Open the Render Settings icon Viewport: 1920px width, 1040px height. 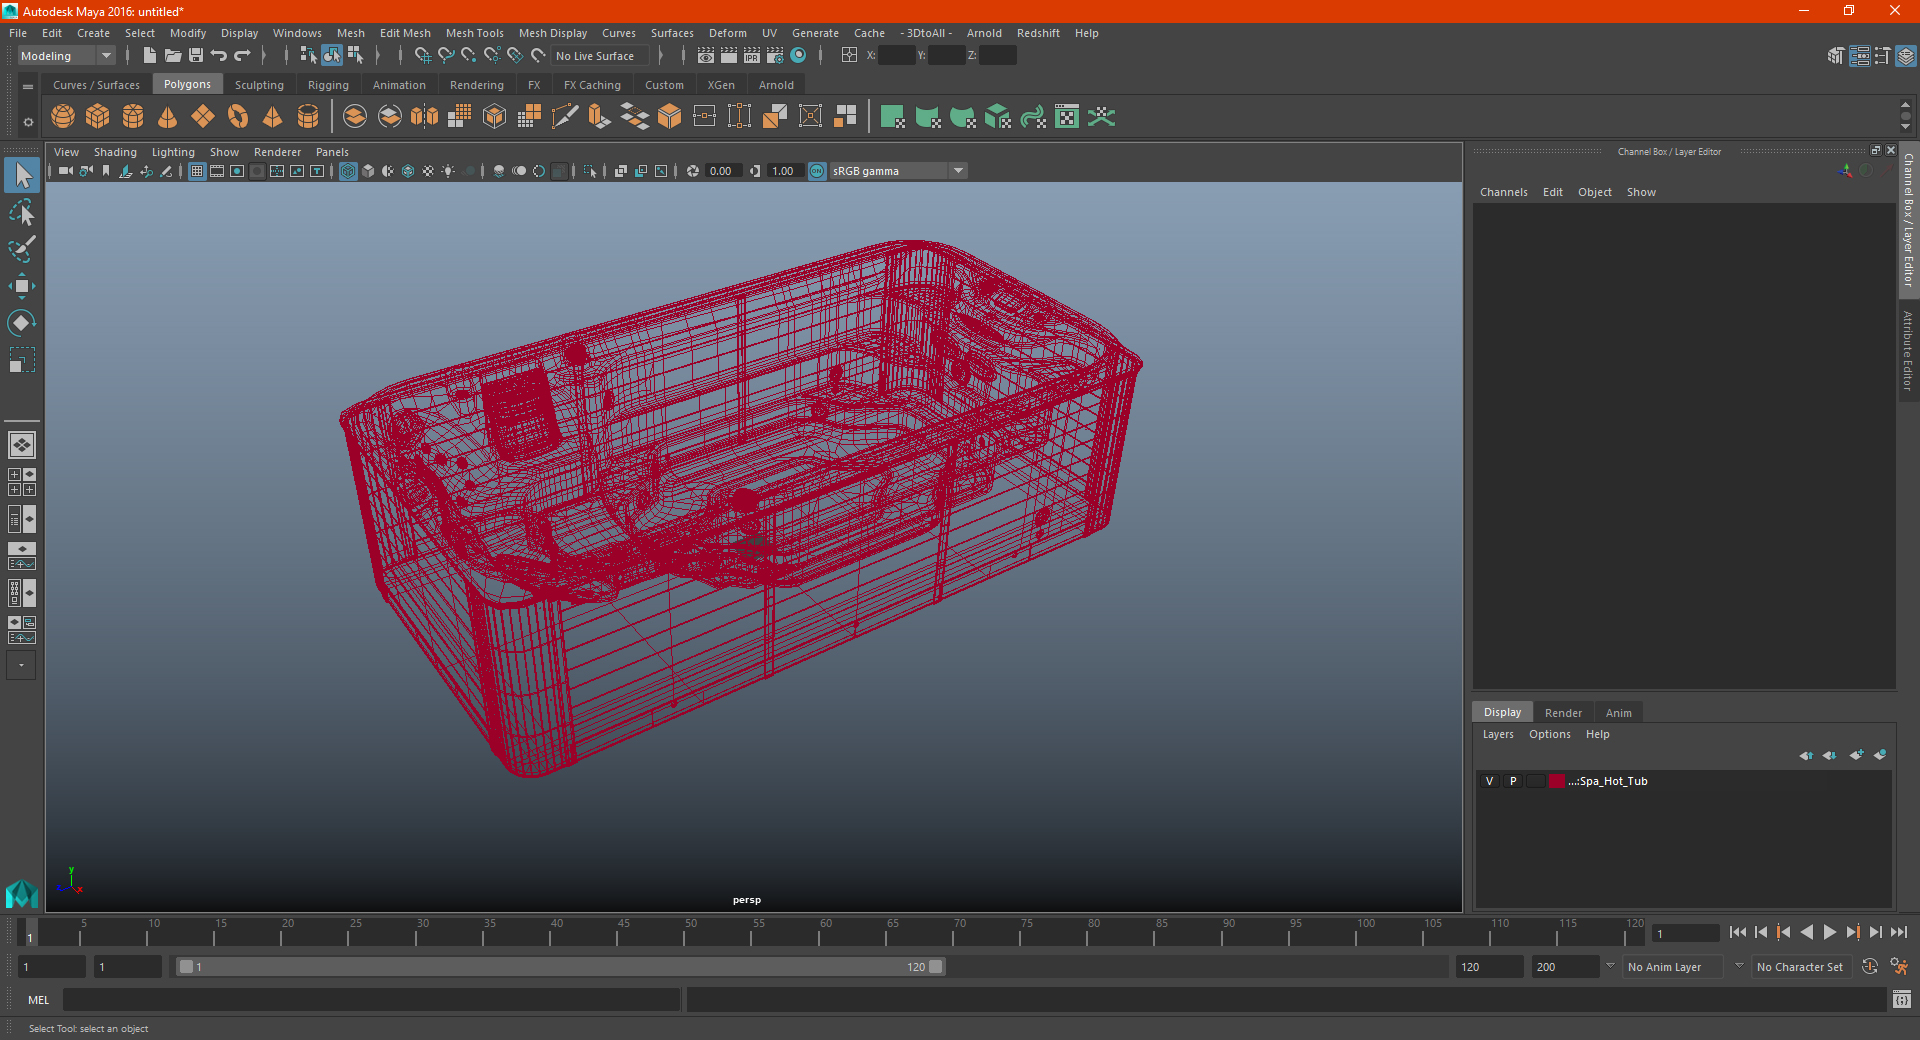click(775, 56)
